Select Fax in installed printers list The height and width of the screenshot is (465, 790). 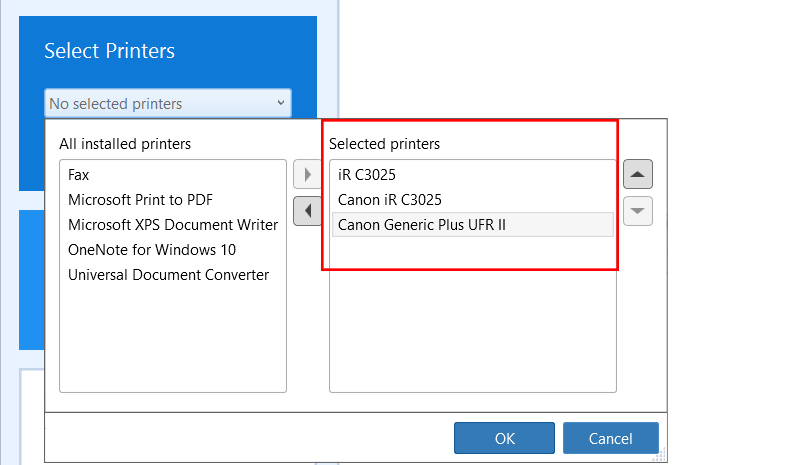79,175
